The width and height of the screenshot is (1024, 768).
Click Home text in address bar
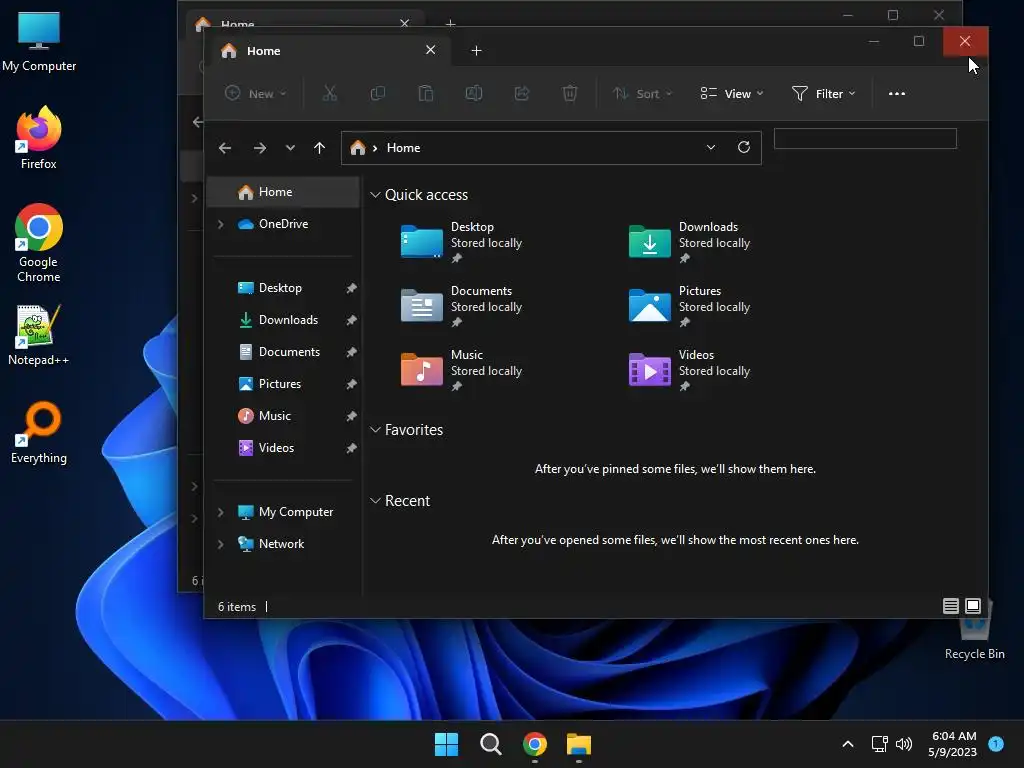pyautogui.click(x=404, y=148)
